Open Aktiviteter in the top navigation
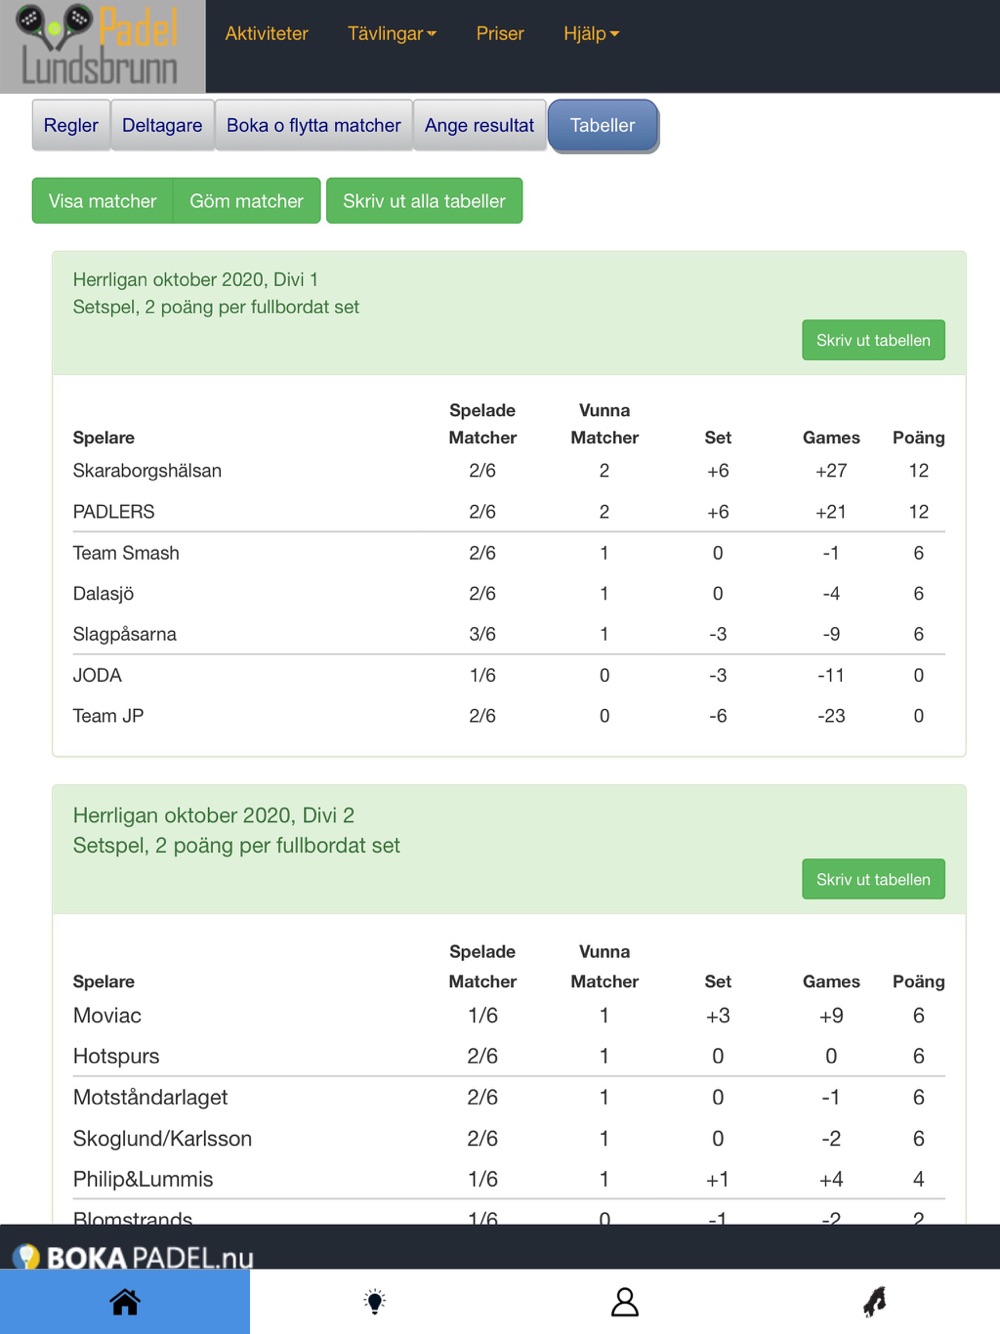 coord(266,34)
